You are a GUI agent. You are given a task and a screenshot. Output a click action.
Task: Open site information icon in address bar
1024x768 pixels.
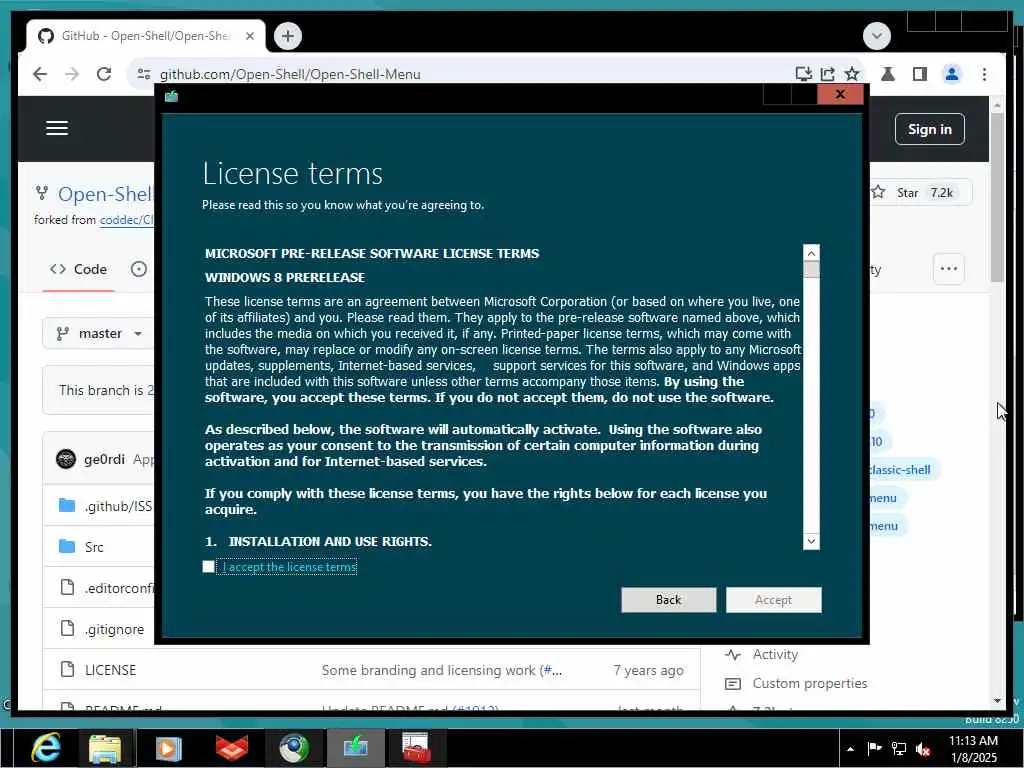(x=144, y=74)
